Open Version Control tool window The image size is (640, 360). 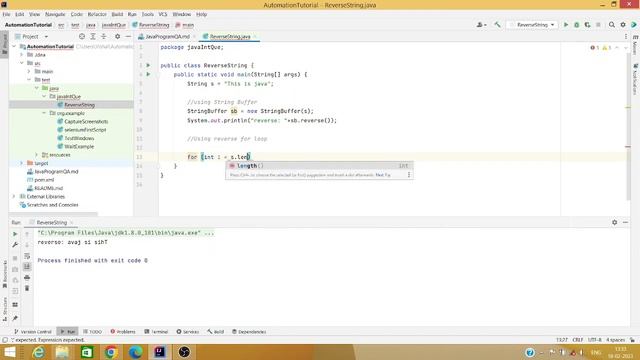(x=33, y=332)
